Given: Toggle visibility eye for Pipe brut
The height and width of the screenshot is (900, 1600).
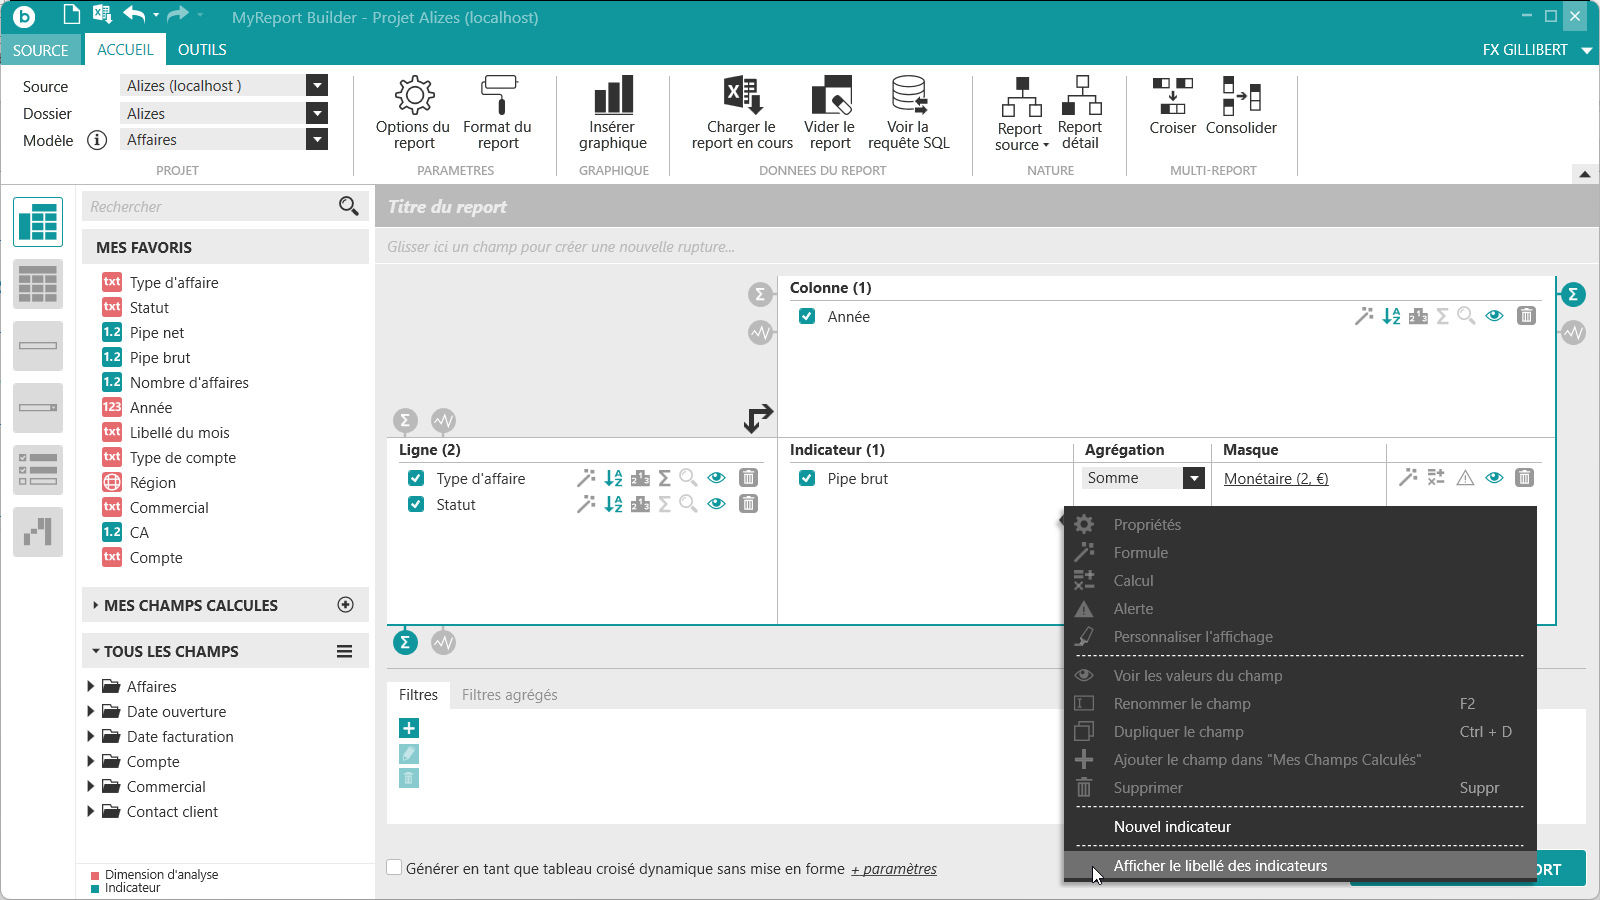Looking at the screenshot, I should pyautogui.click(x=1494, y=478).
